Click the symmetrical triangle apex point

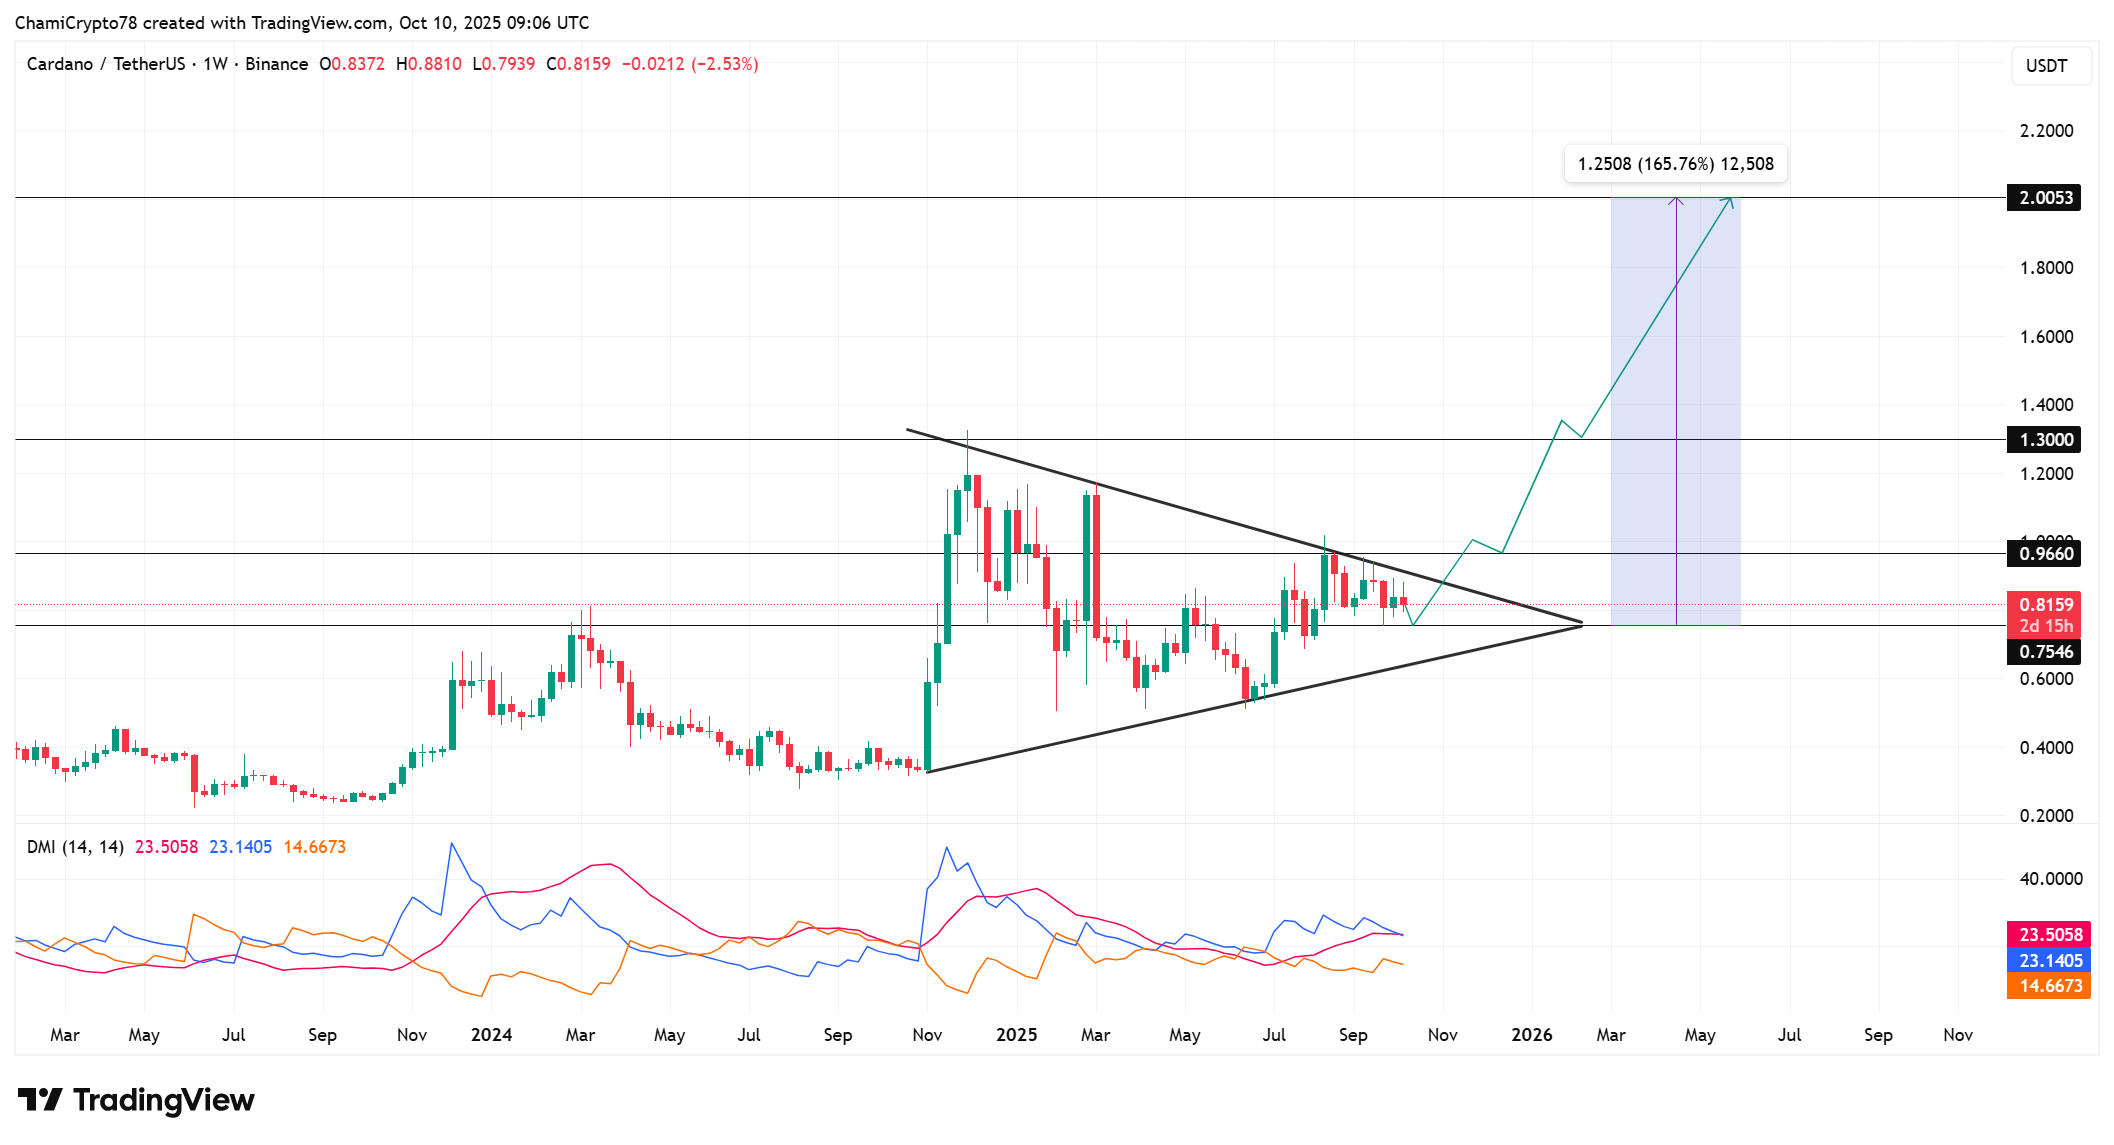tap(1582, 624)
